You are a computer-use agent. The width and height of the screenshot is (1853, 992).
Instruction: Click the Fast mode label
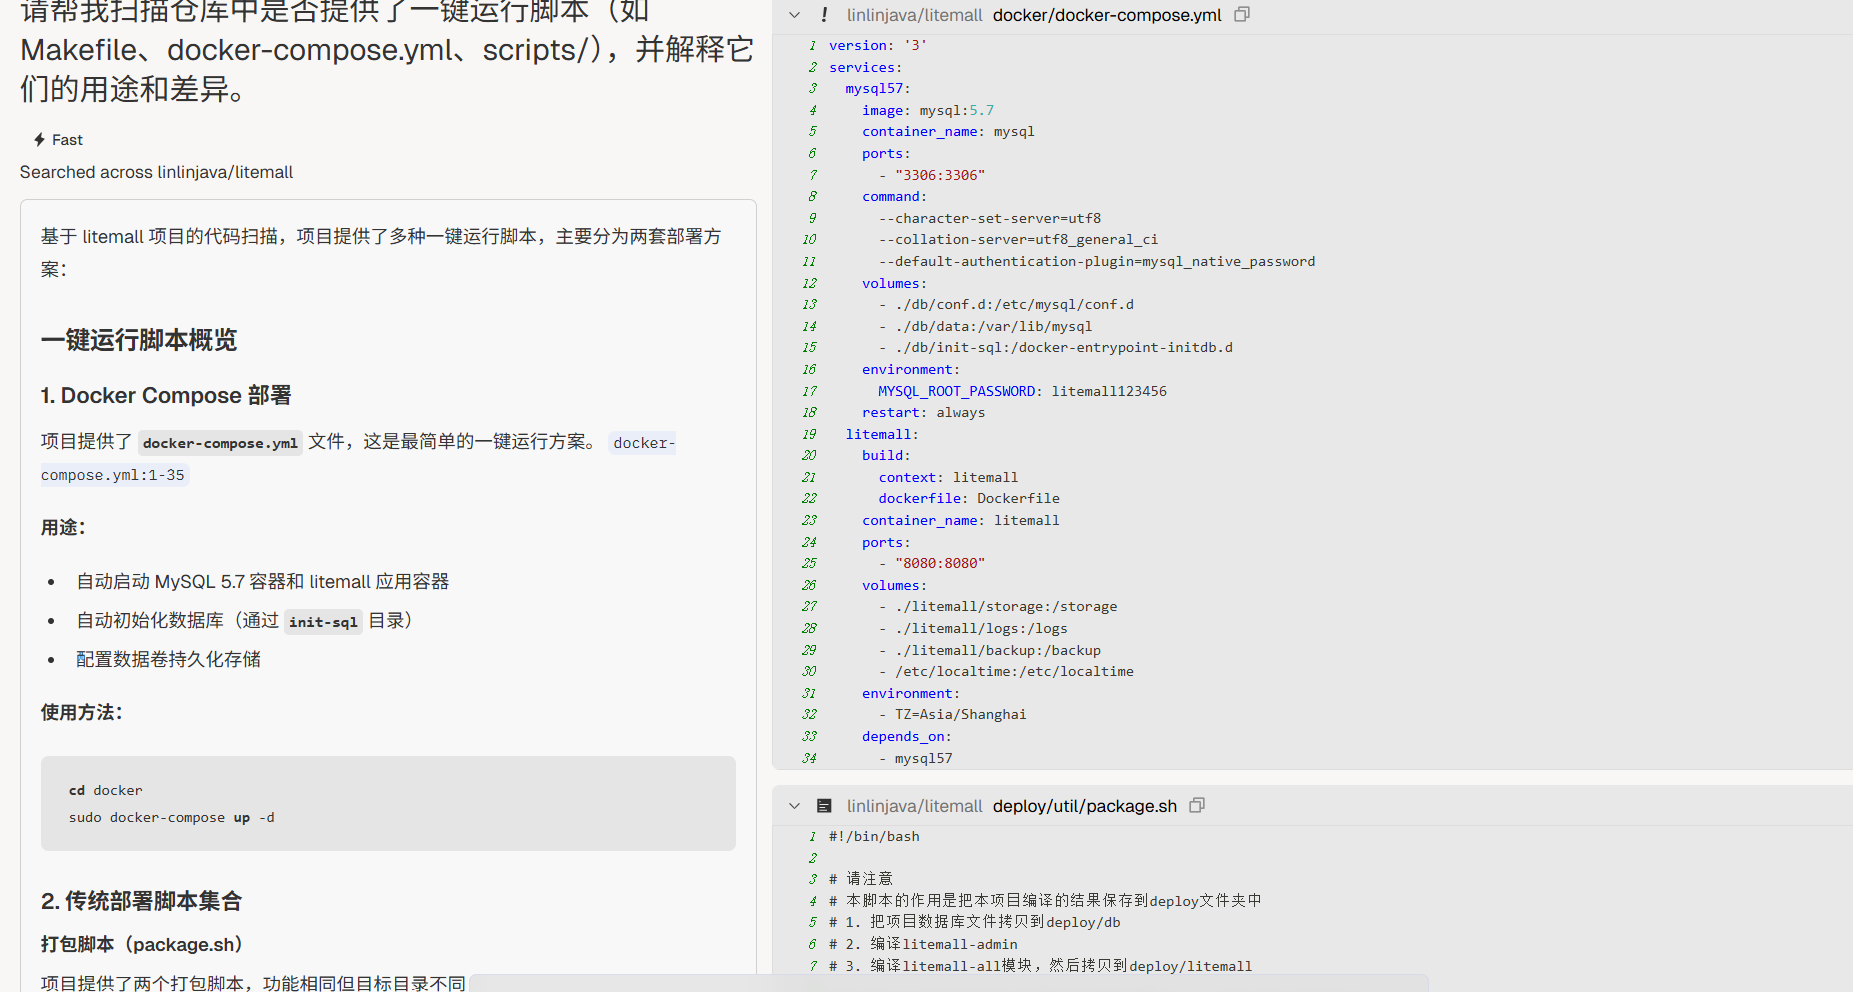[67, 140]
